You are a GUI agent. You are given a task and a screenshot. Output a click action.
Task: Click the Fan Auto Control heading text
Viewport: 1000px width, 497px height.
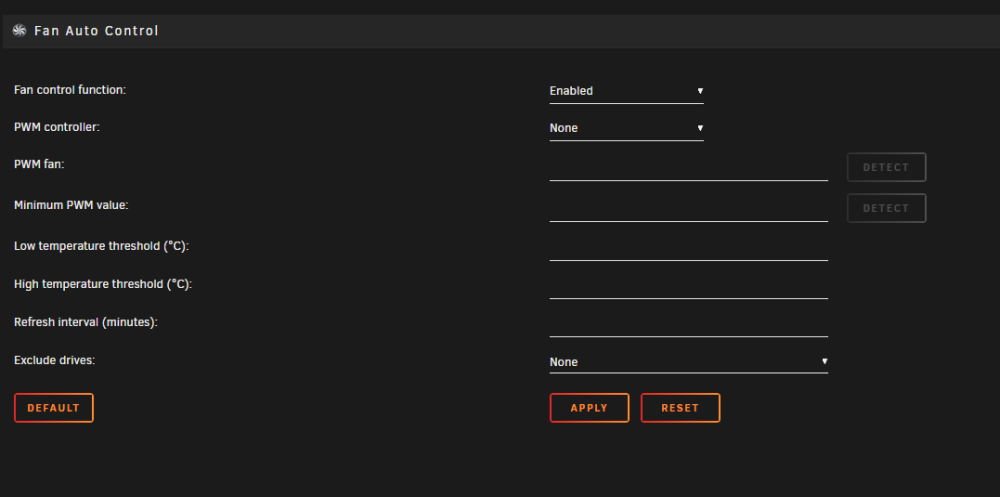(x=96, y=31)
